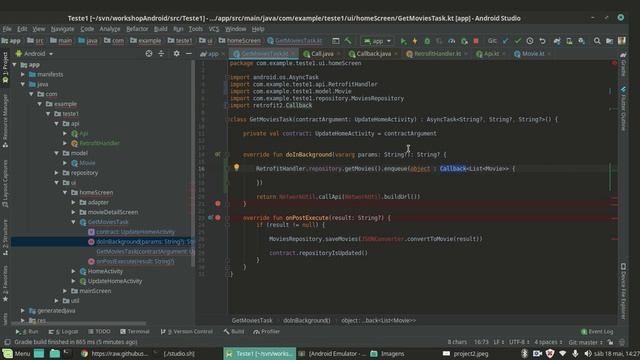Toggle the Structure tool window side button
640x360 pixels.
pos(5,239)
